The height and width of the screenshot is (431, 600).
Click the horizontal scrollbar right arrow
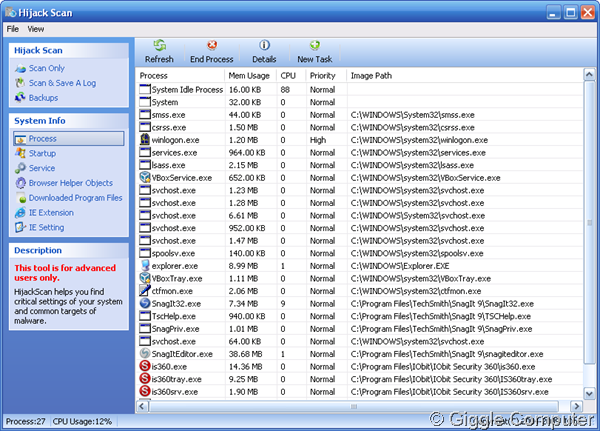click(x=576, y=406)
